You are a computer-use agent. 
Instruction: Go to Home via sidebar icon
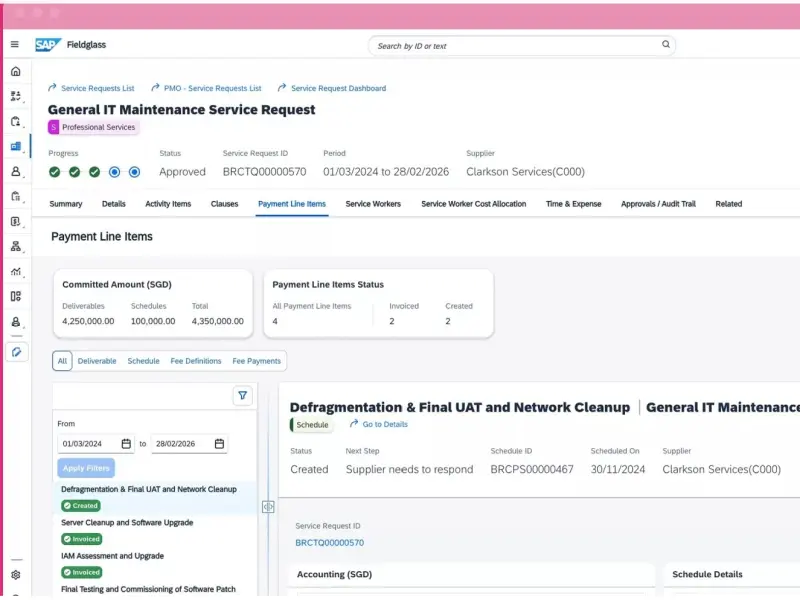click(15, 71)
